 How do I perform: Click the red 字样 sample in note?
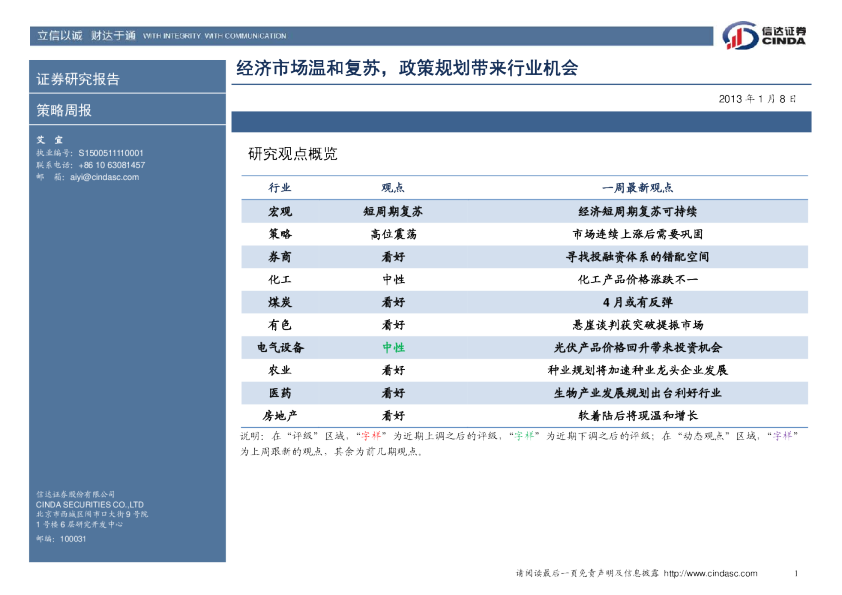372,436
